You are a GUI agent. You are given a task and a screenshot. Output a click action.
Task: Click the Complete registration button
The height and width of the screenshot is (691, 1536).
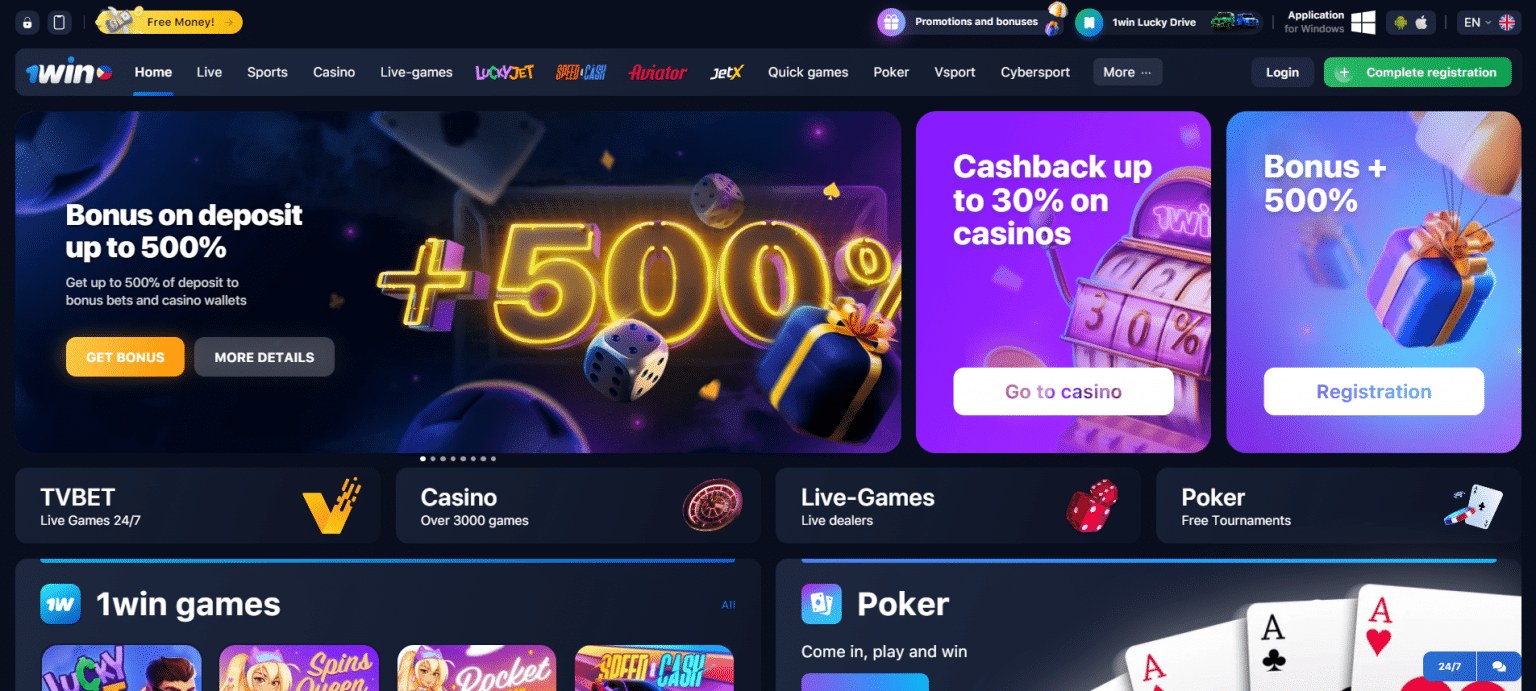tap(1417, 72)
